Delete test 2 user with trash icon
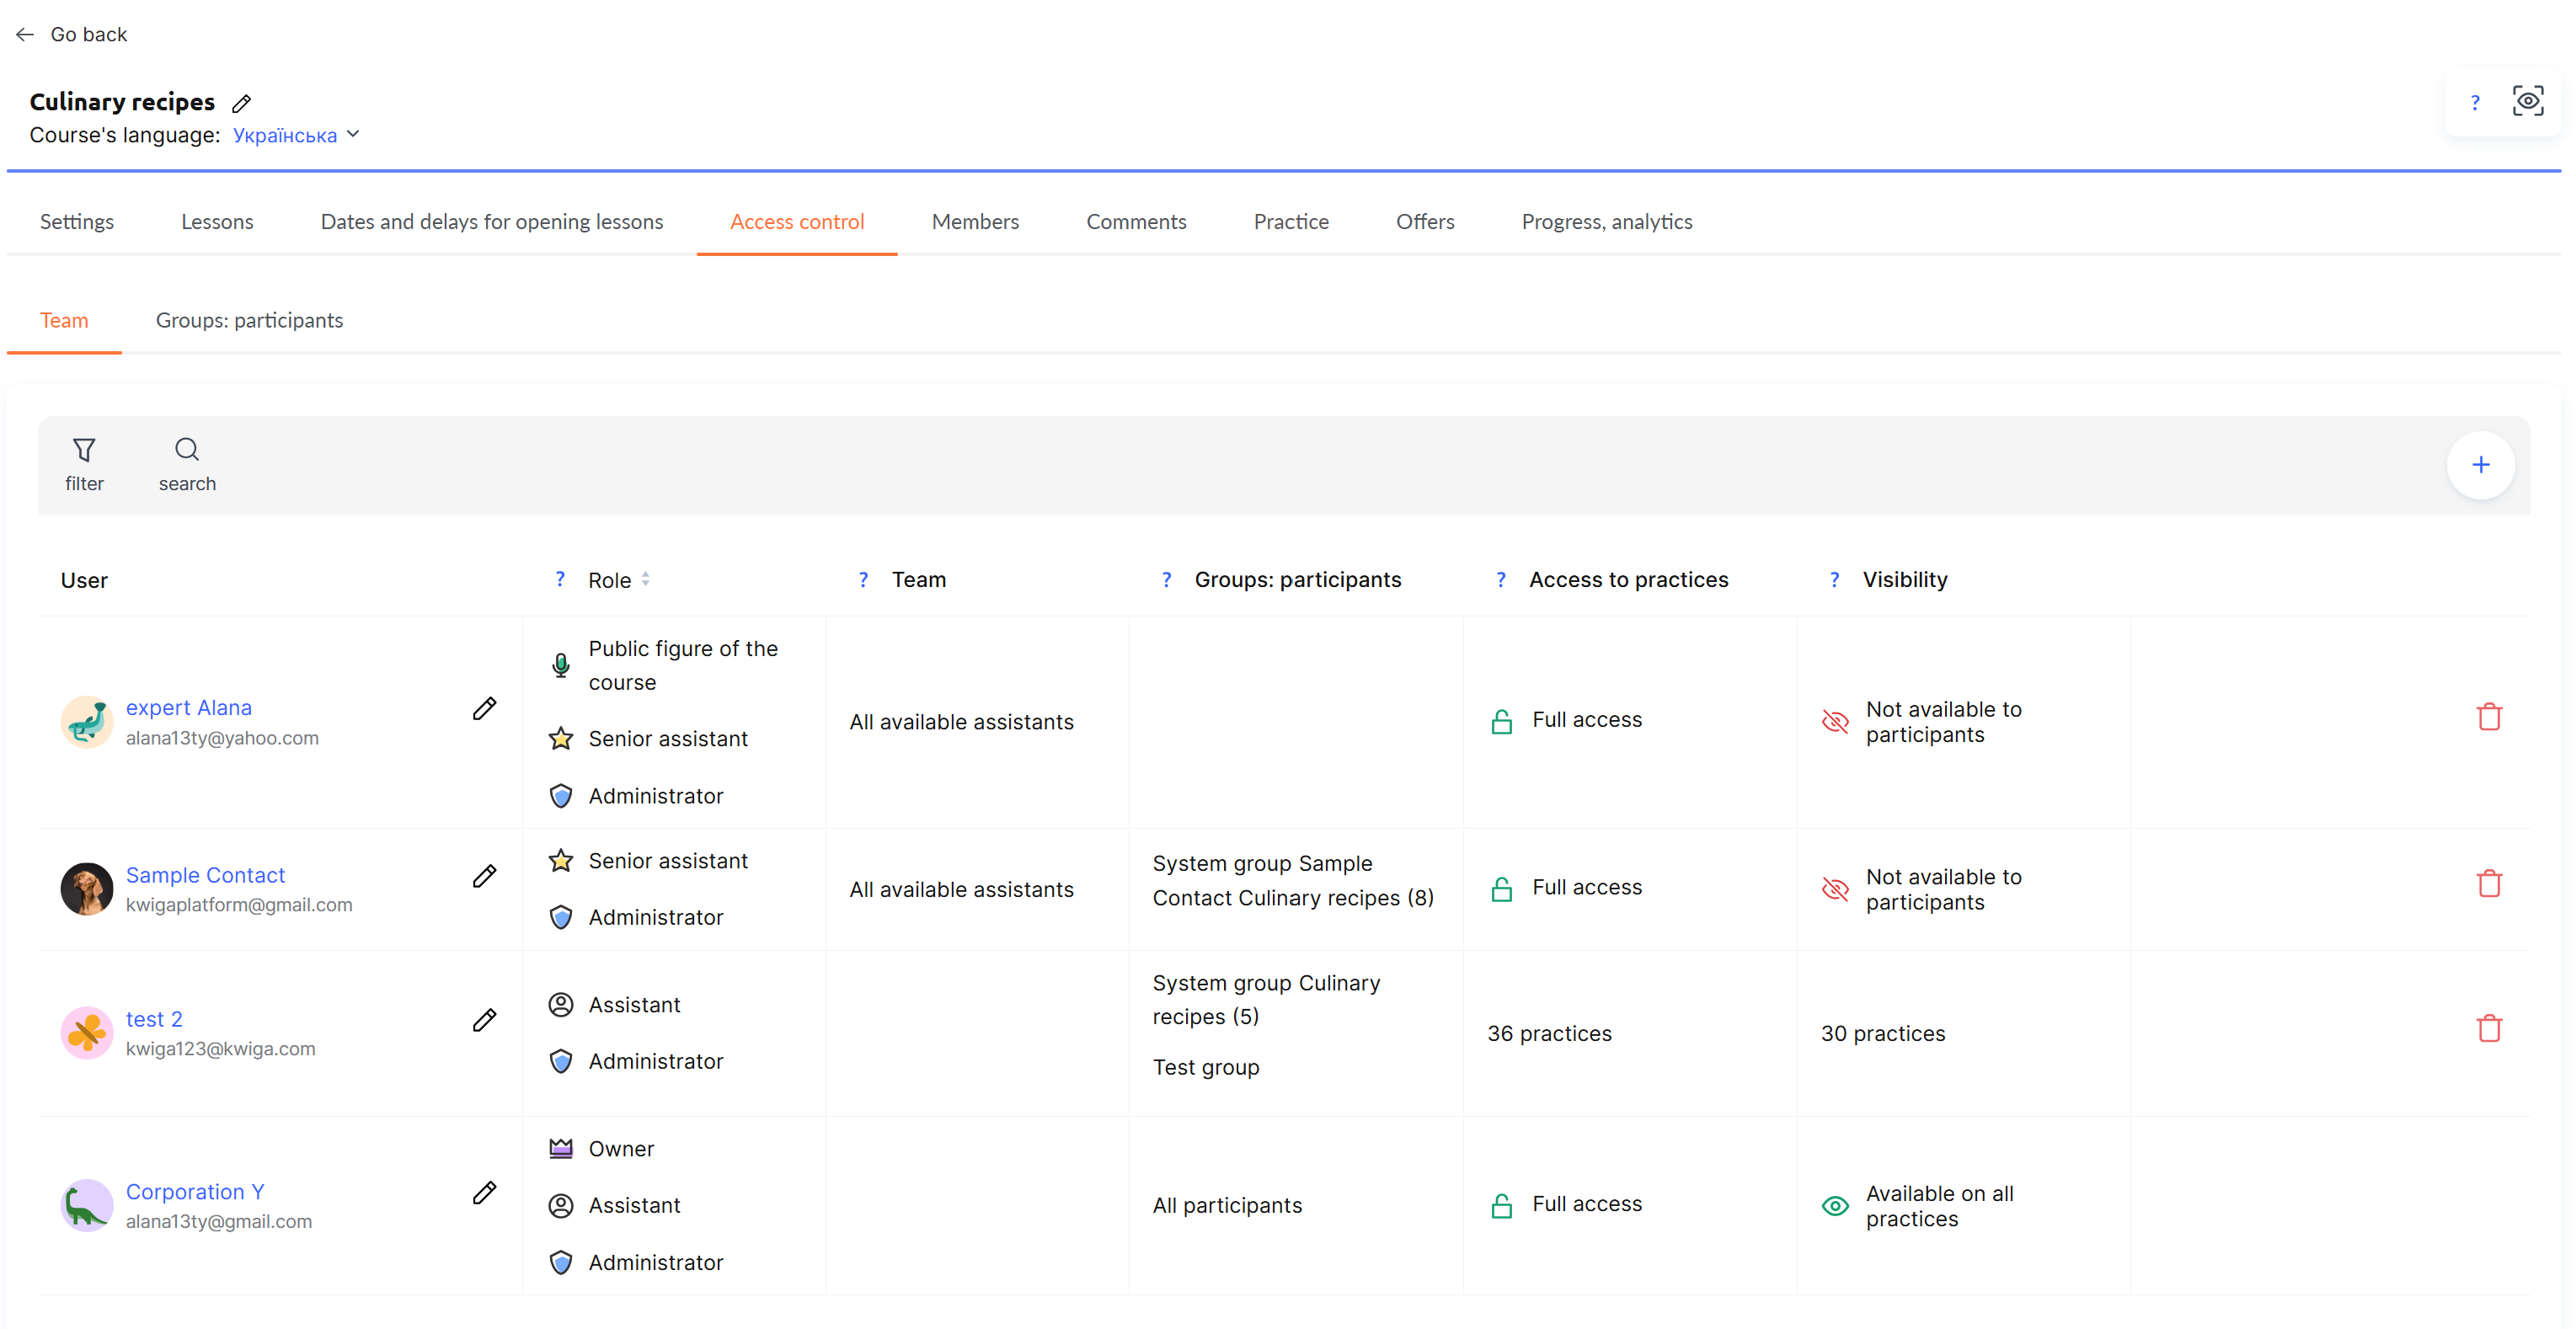The height and width of the screenshot is (1329, 2576). click(x=2488, y=1029)
